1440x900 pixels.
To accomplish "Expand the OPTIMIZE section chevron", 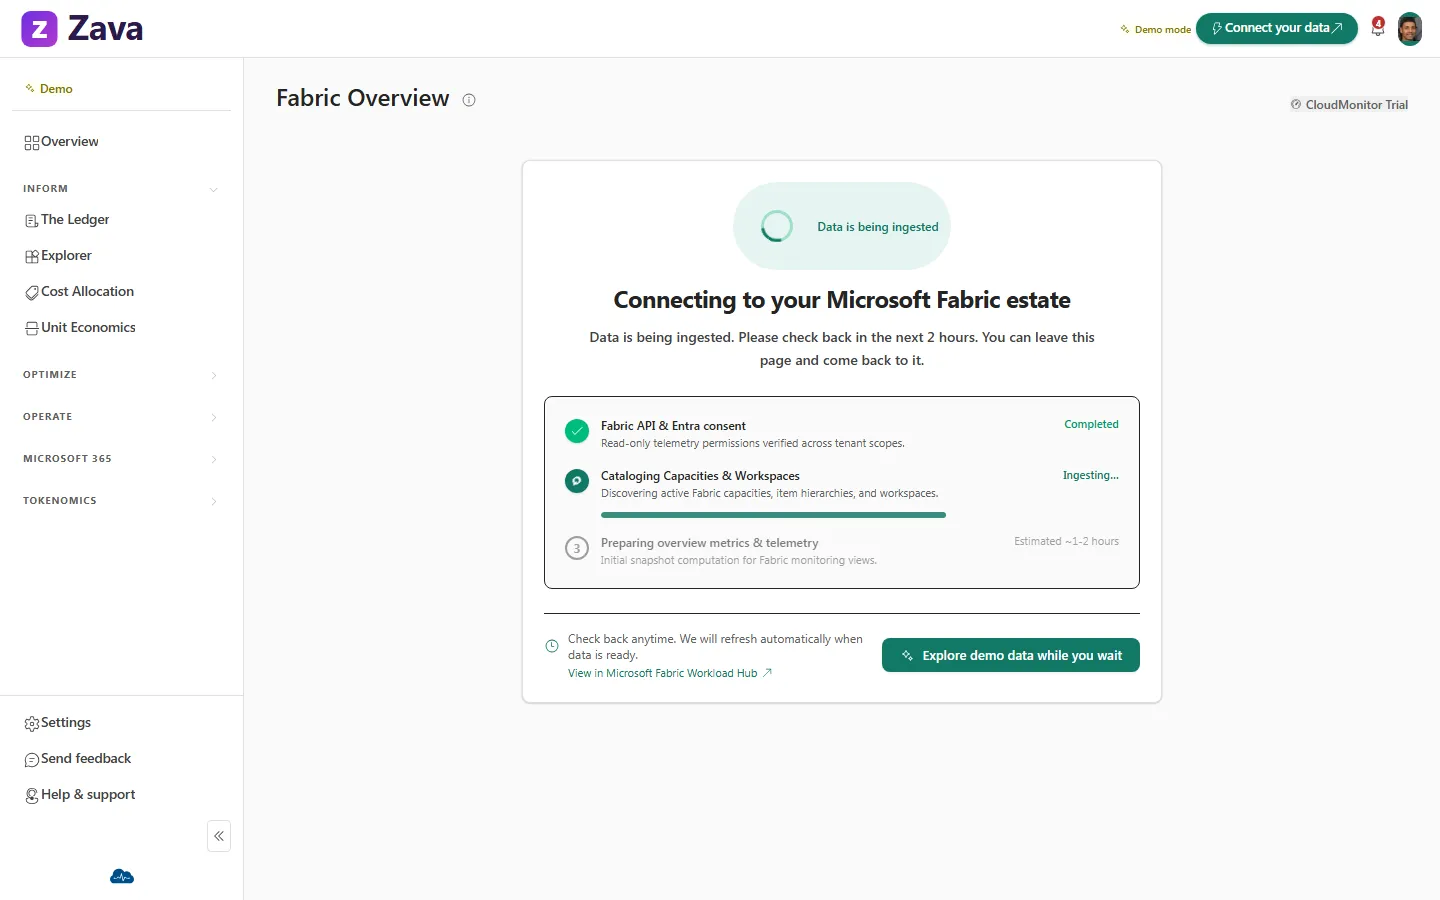I will coord(213,375).
